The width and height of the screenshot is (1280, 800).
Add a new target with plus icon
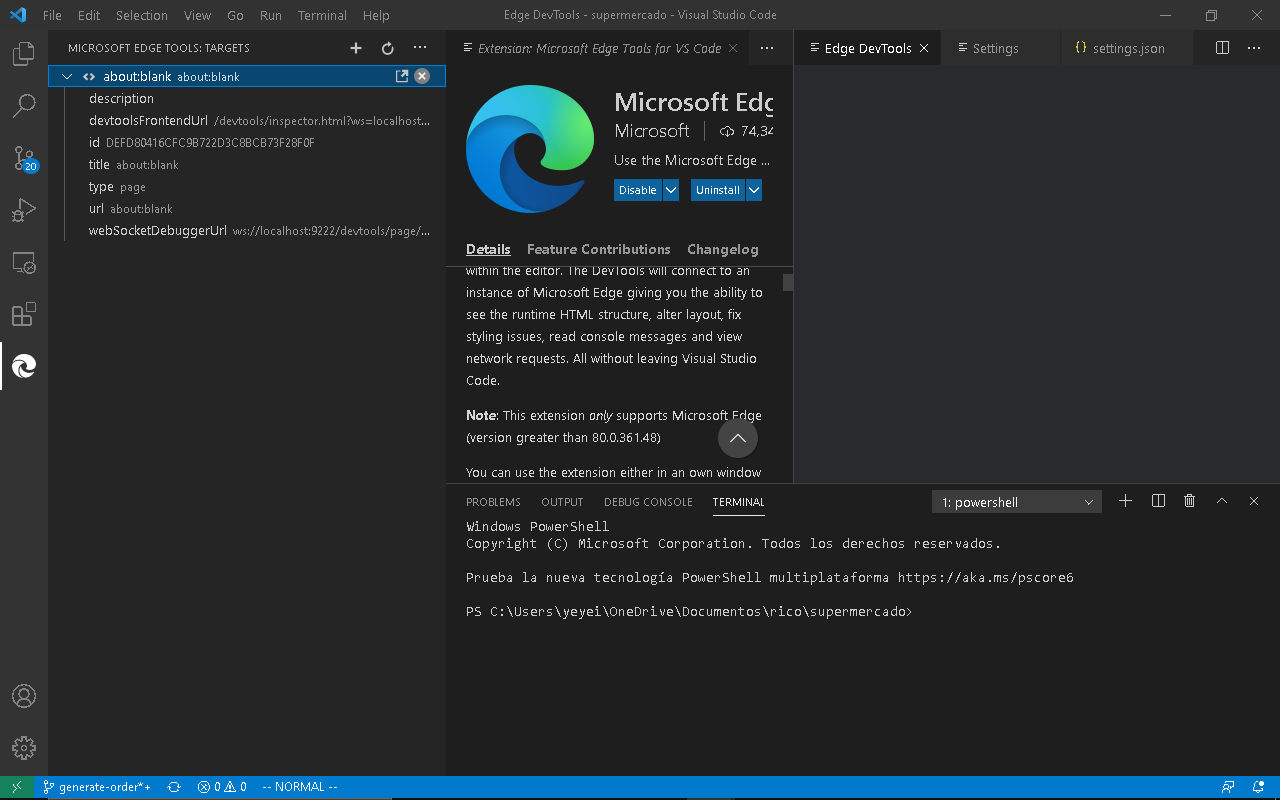[x=356, y=48]
